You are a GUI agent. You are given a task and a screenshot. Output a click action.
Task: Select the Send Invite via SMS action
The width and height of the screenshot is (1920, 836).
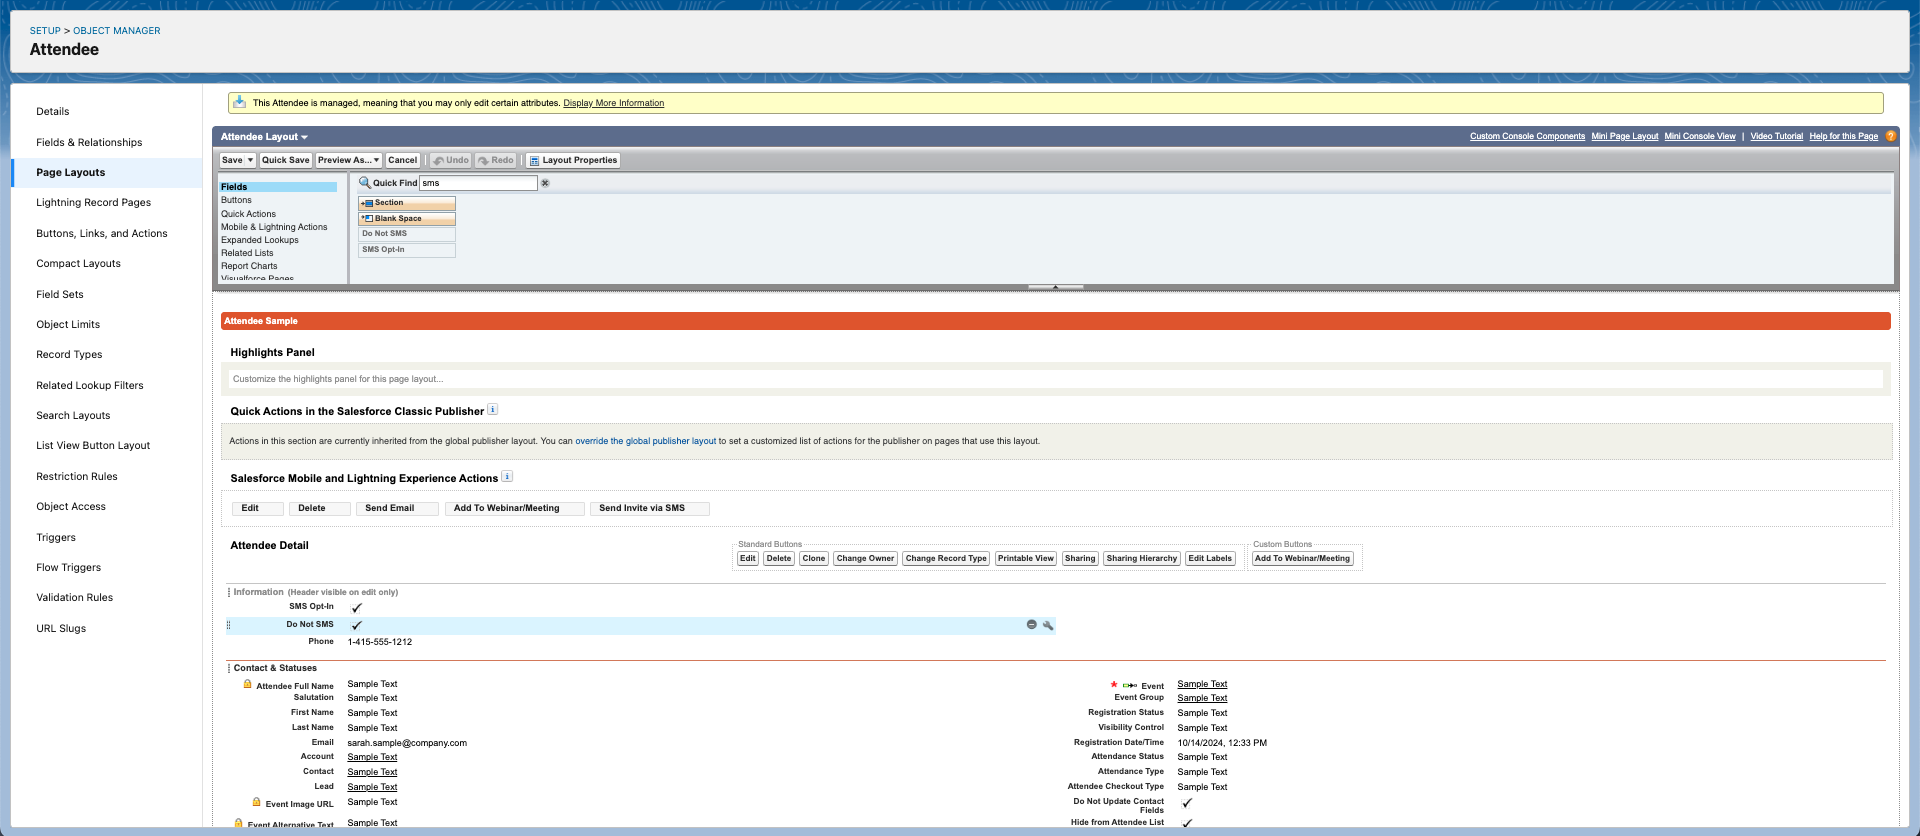pos(649,508)
